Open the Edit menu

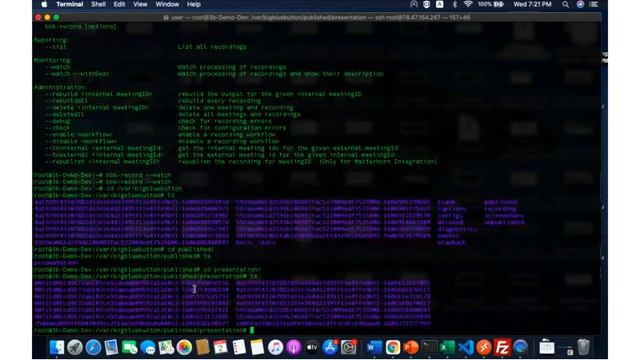119,4
